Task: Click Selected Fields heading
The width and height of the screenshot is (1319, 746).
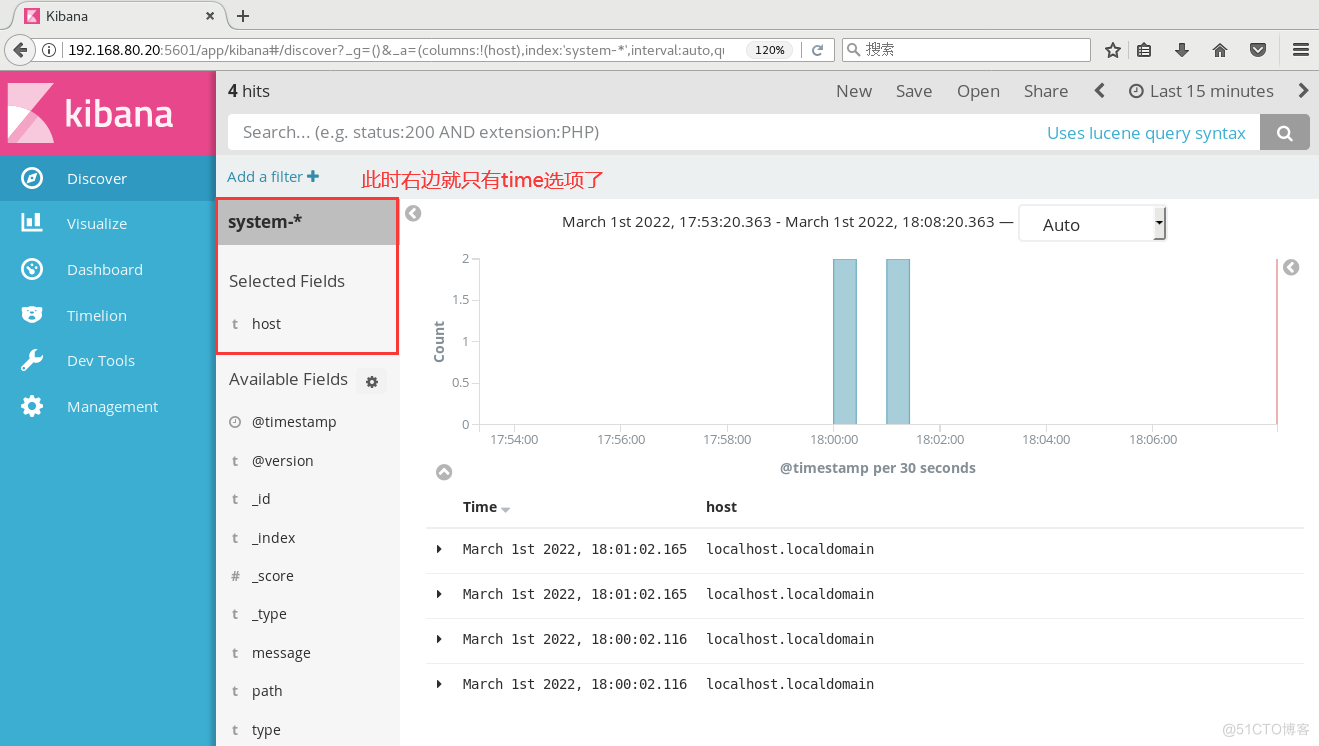Action: point(287,281)
